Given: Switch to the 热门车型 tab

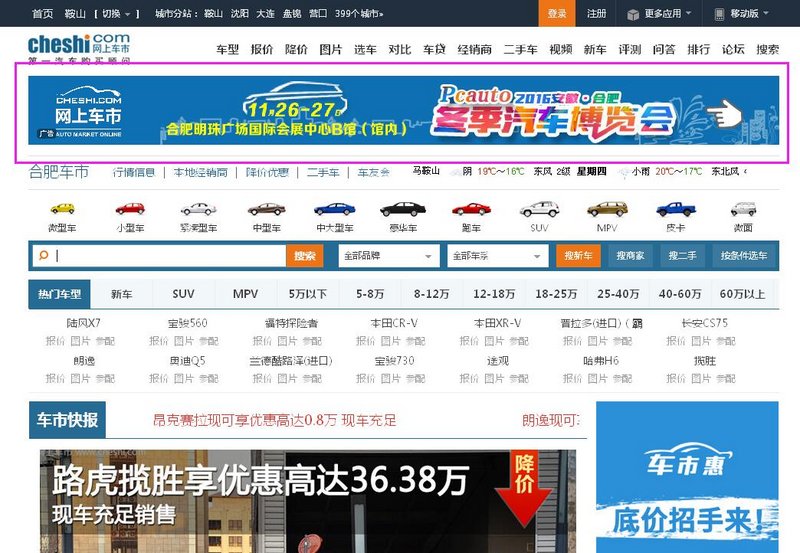Looking at the screenshot, I should click(x=59, y=294).
